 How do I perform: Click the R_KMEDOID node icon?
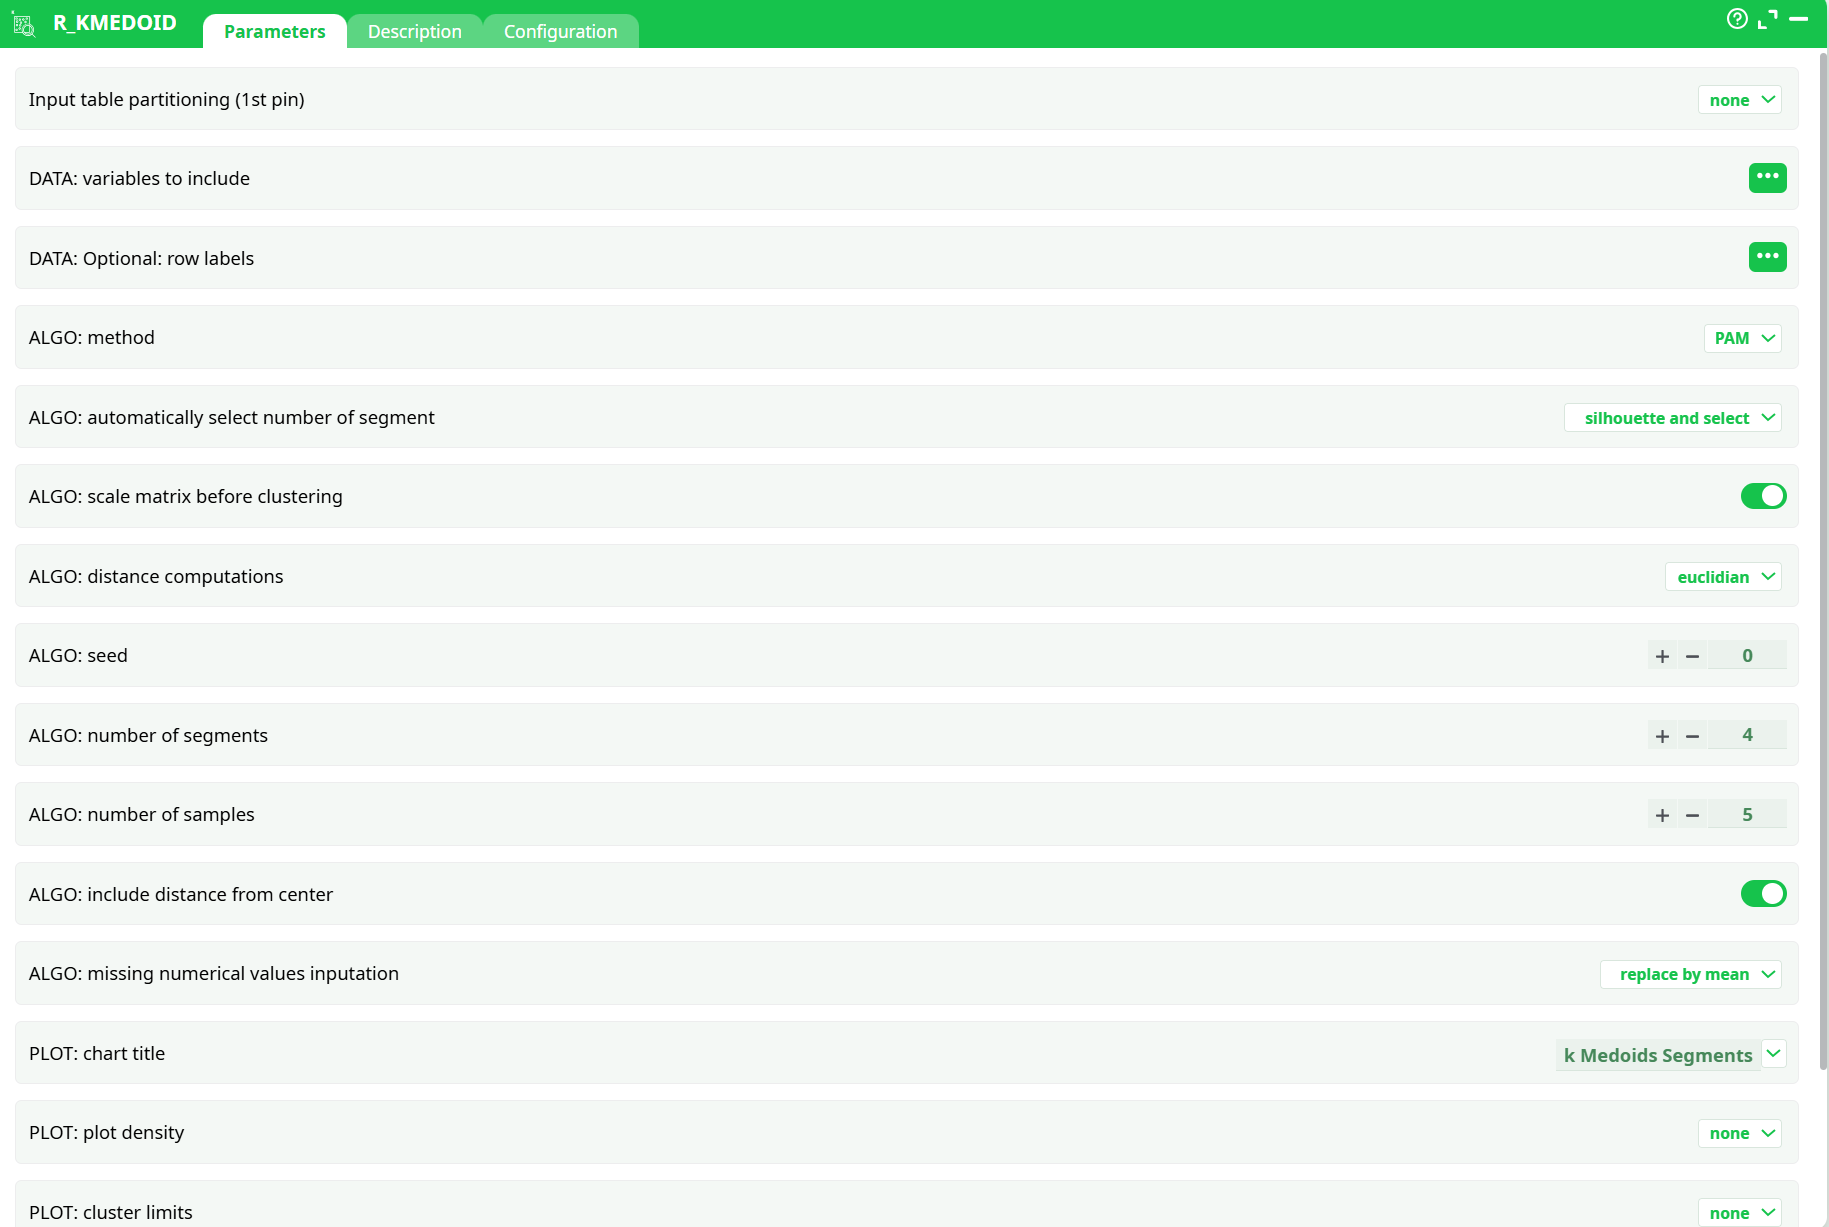tap(23, 25)
